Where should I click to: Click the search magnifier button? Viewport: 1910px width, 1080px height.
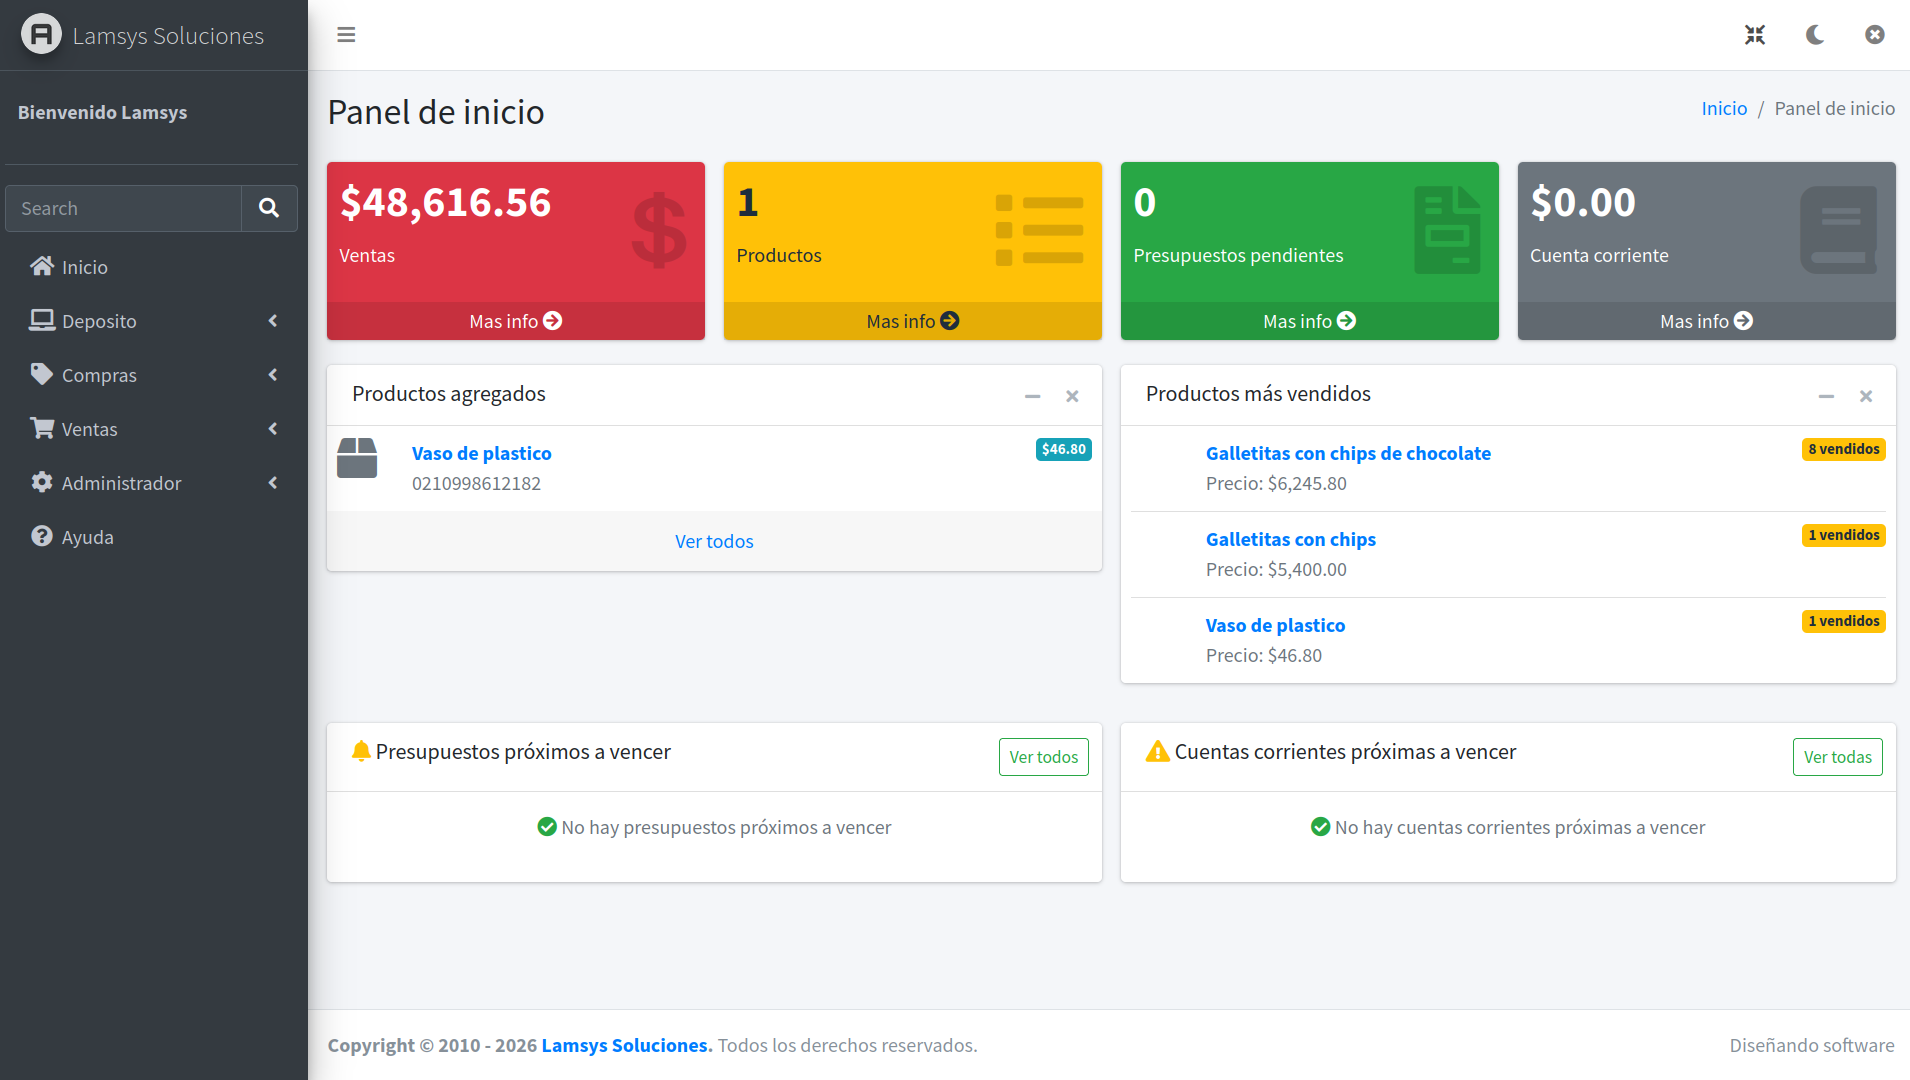point(269,208)
